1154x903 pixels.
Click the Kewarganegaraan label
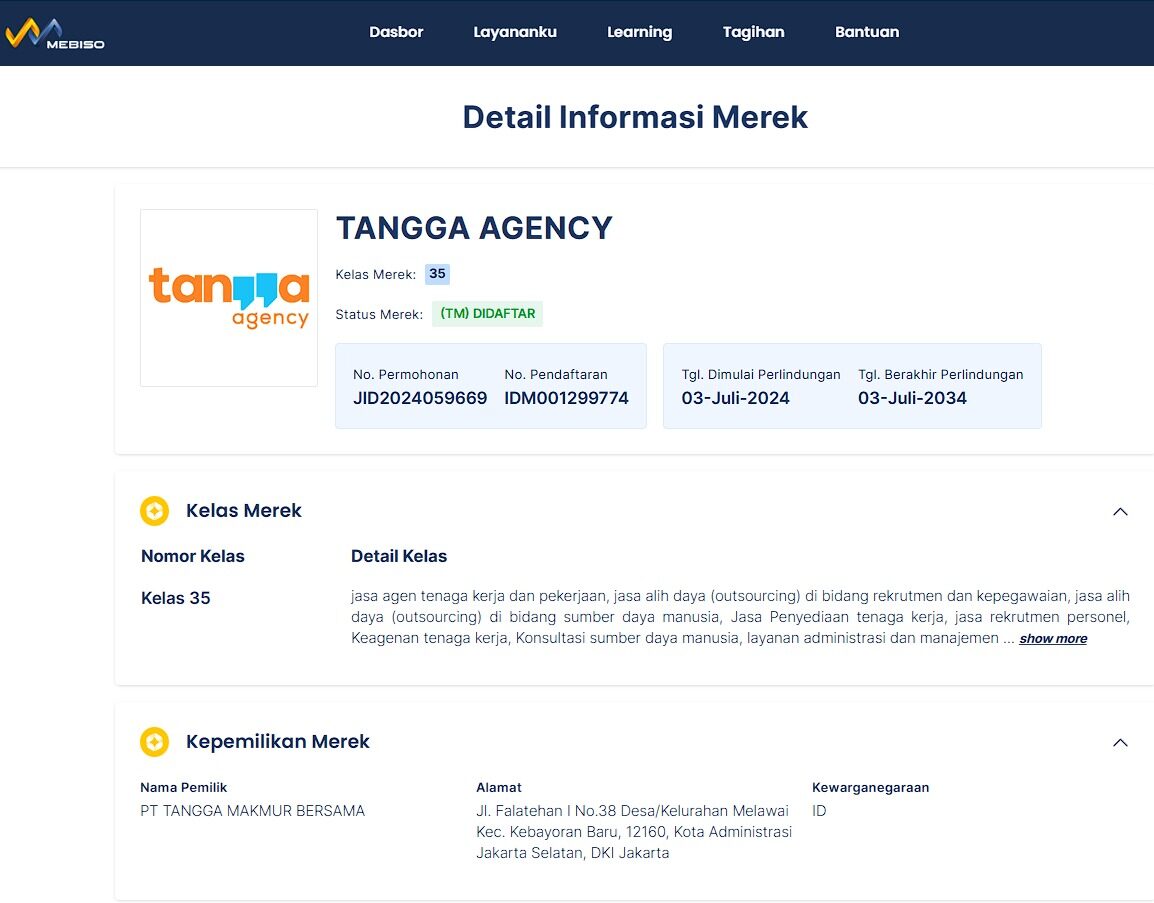click(871, 787)
